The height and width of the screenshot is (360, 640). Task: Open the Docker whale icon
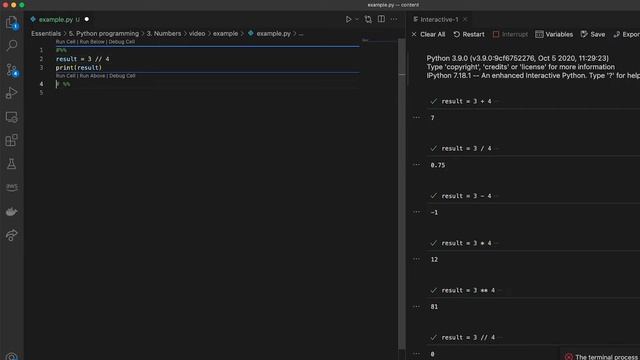pyautogui.click(x=11, y=211)
